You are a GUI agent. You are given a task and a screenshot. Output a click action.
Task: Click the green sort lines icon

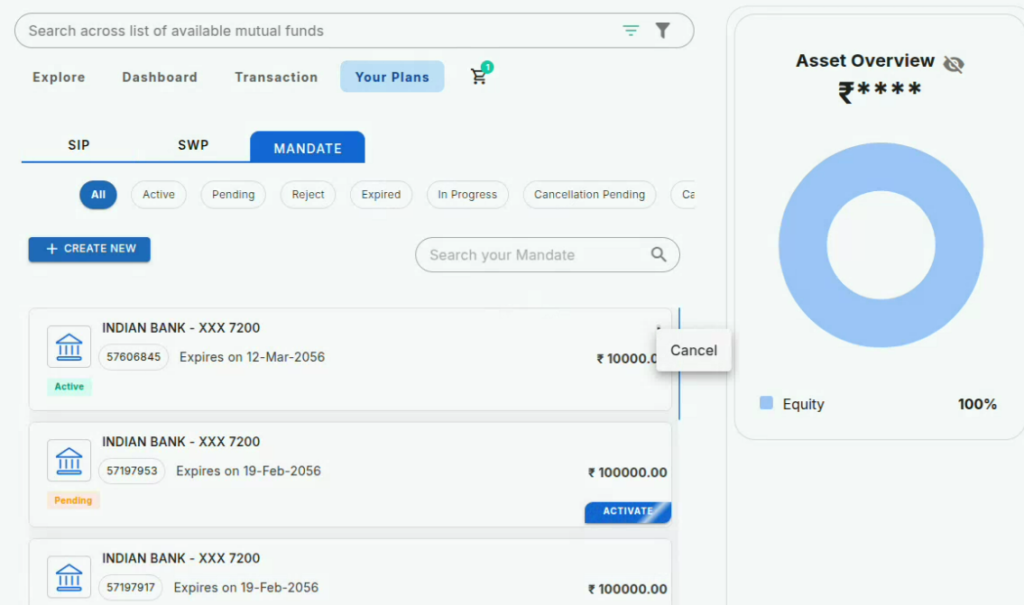[x=630, y=31]
